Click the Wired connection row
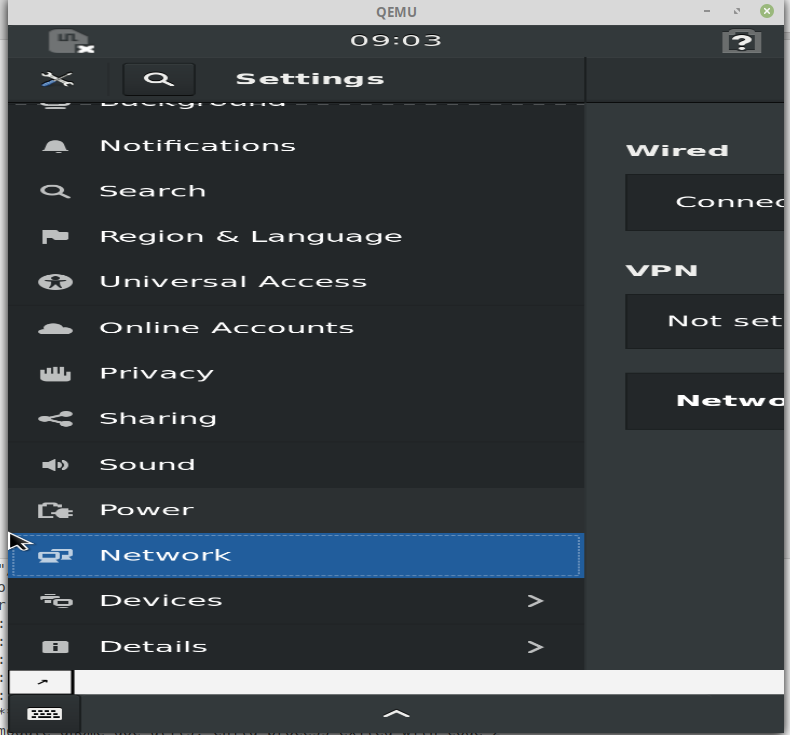Viewport: 790px width, 735px height. (707, 203)
